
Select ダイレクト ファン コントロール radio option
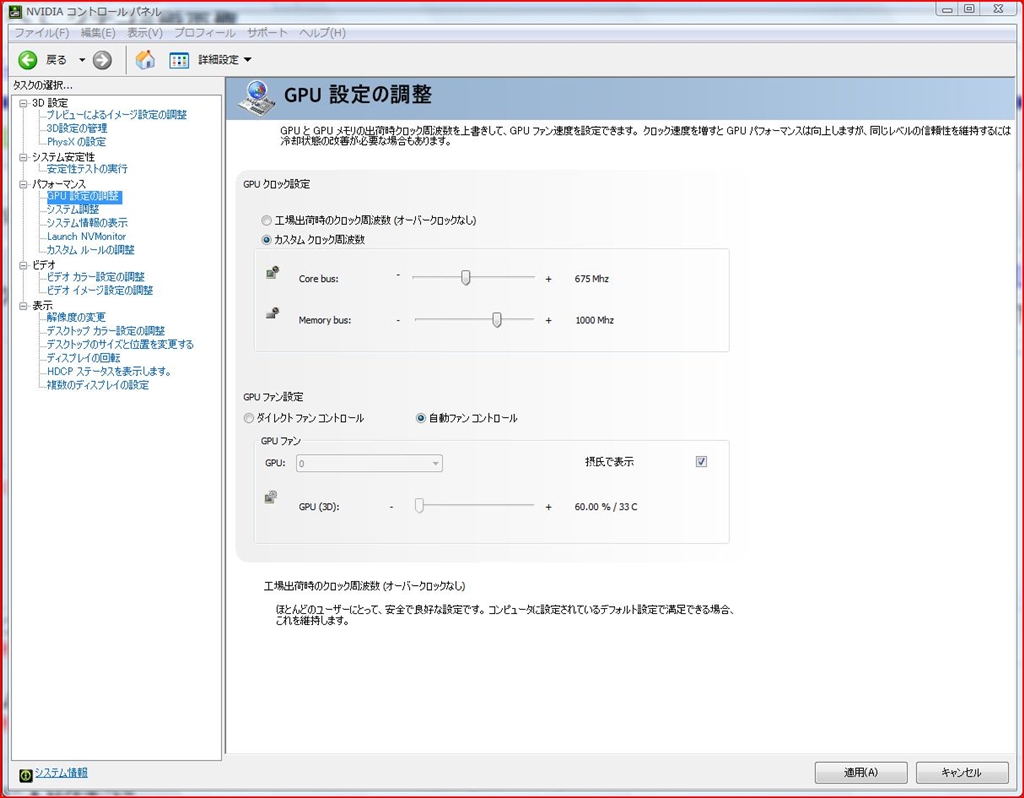point(248,419)
